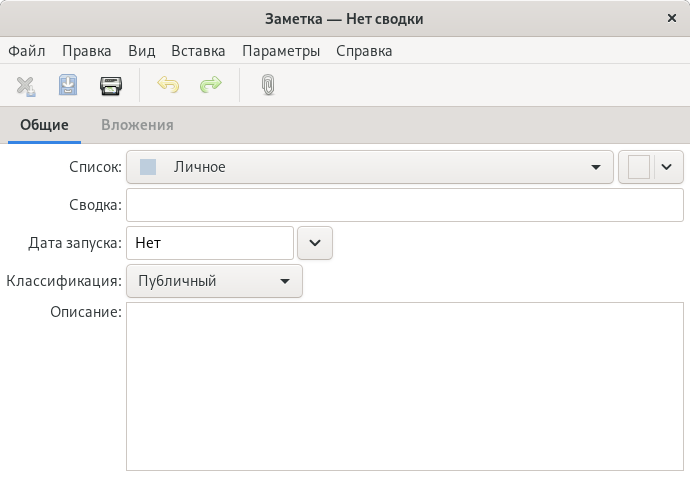Open the Файл menu
The height and width of the screenshot is (477, 690).
coord(27,51)
